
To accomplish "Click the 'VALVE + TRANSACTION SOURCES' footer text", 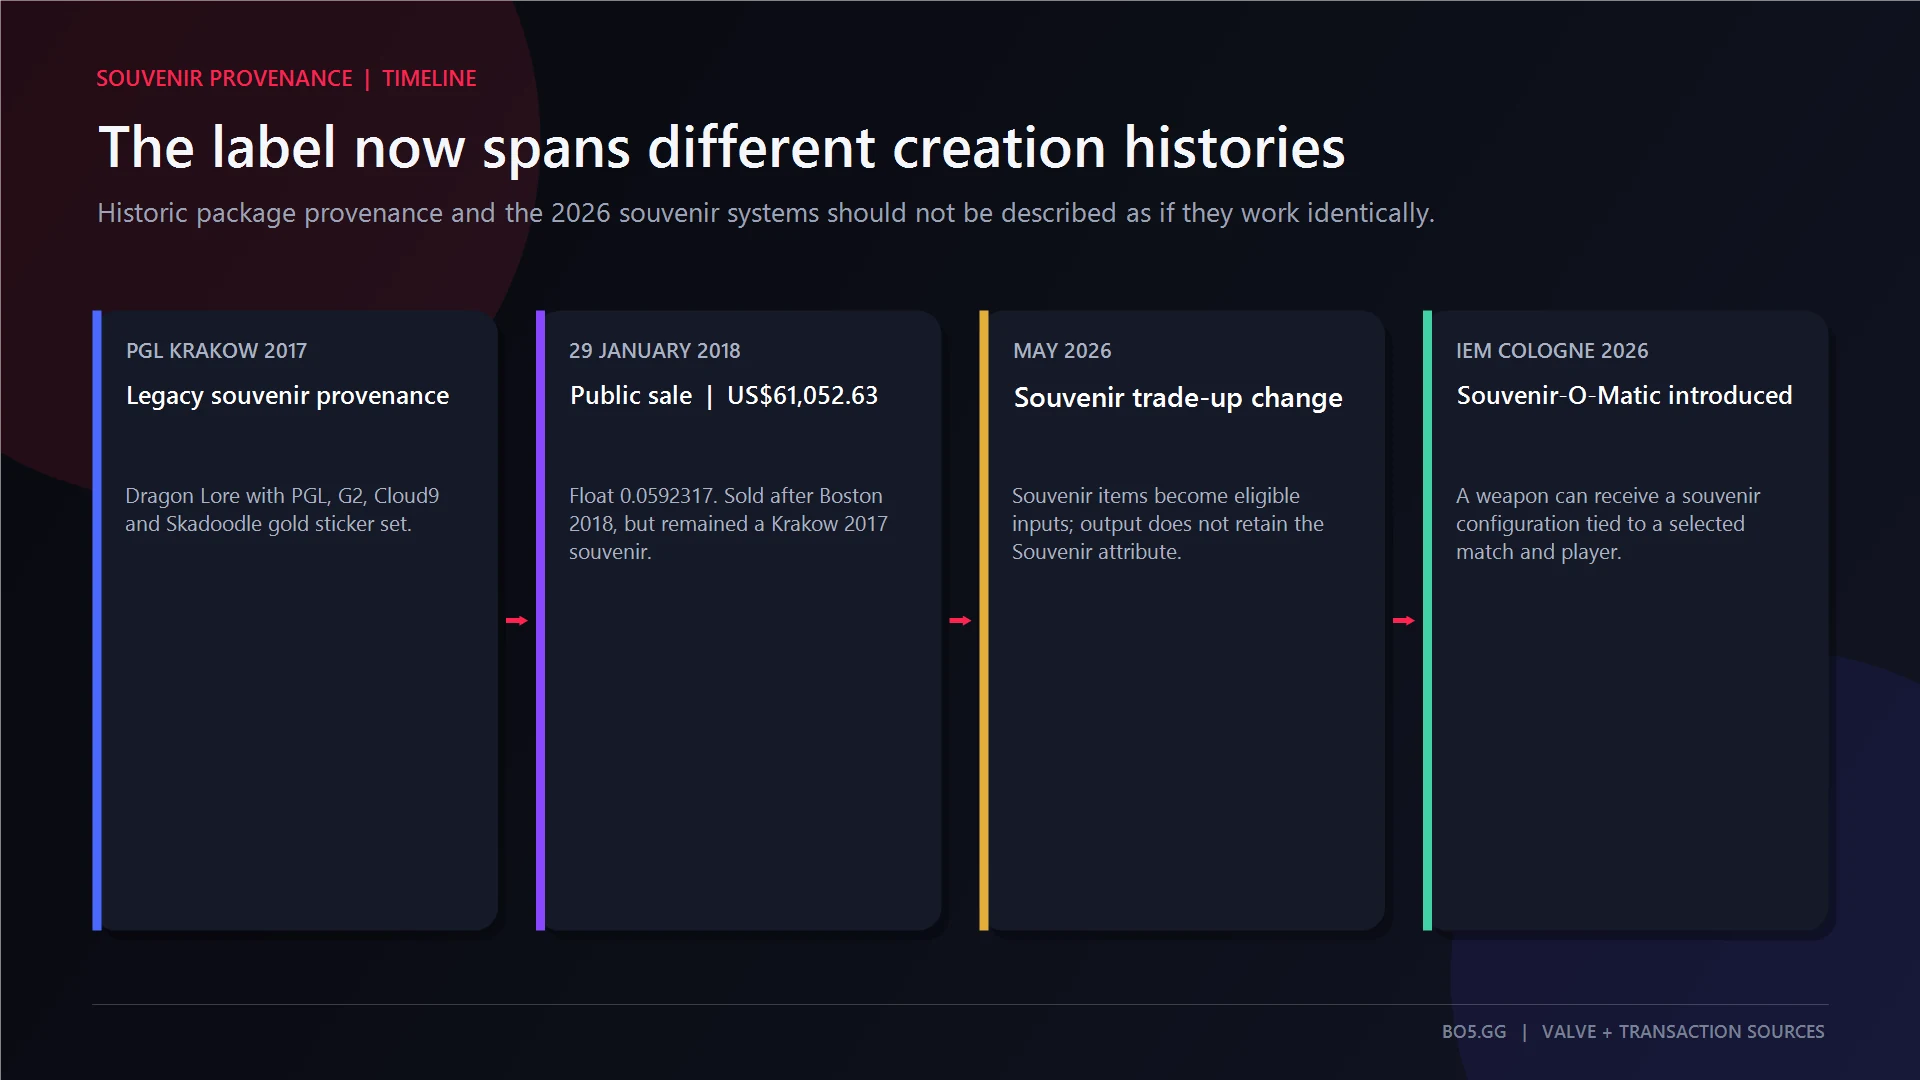I will point(1683,1032).
